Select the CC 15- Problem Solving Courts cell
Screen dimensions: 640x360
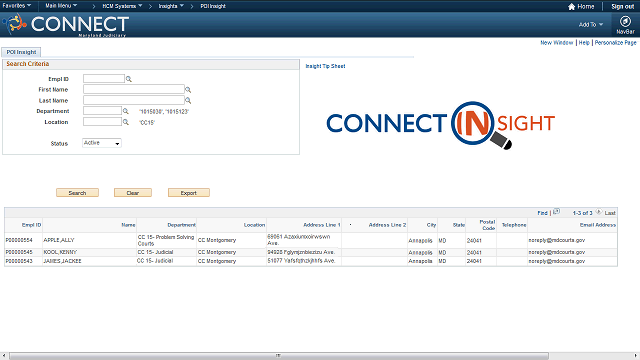[x=166, y=240]
